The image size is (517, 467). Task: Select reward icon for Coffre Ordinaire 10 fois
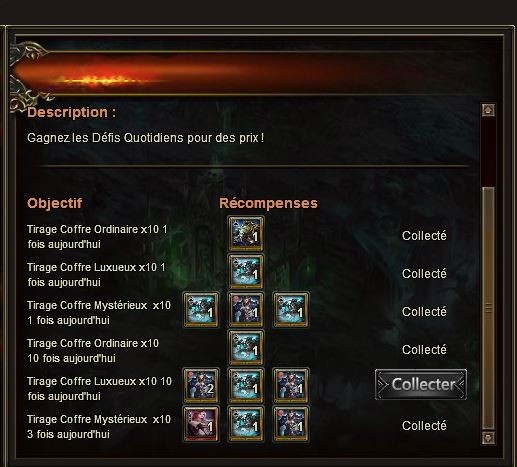click(246, 347)
